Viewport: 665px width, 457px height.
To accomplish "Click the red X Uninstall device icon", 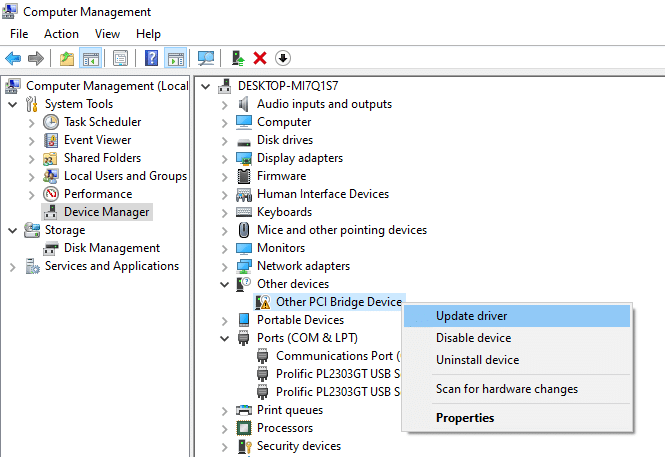I will (260, 58).
